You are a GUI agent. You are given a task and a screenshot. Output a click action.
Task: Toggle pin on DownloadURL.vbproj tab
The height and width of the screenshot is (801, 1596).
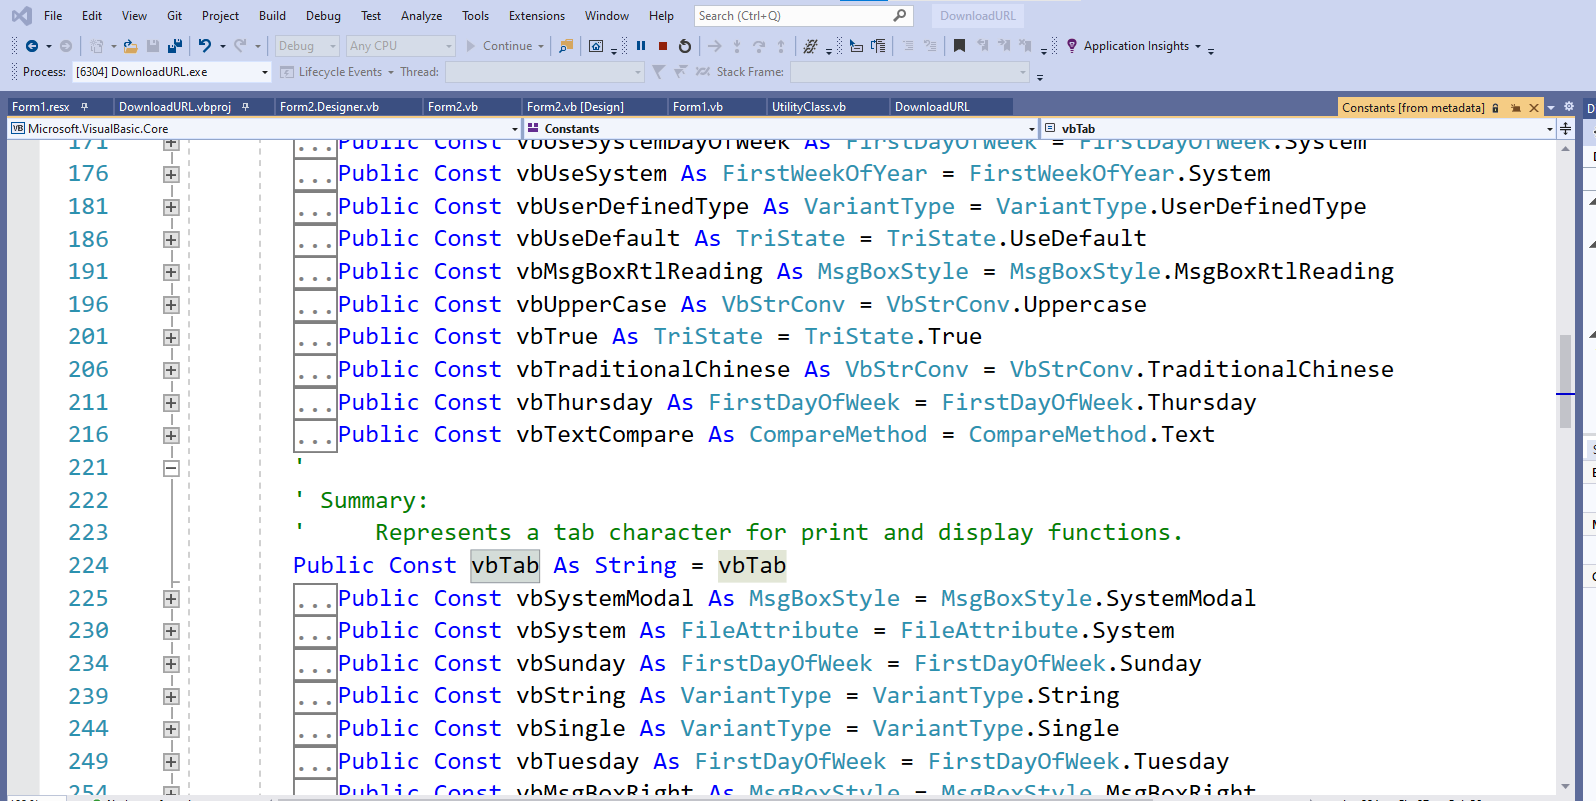(x=246, y=107)
